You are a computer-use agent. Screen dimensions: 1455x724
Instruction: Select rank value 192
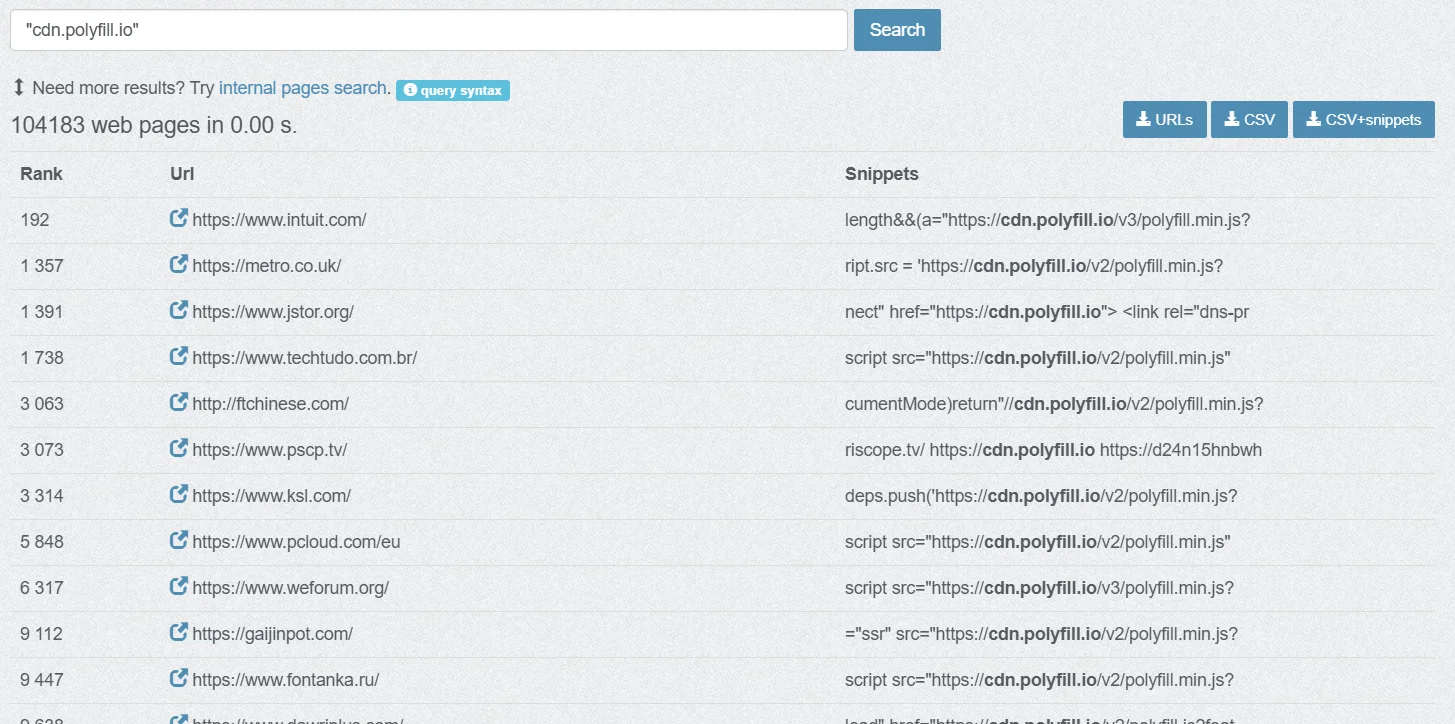(34, 220)
